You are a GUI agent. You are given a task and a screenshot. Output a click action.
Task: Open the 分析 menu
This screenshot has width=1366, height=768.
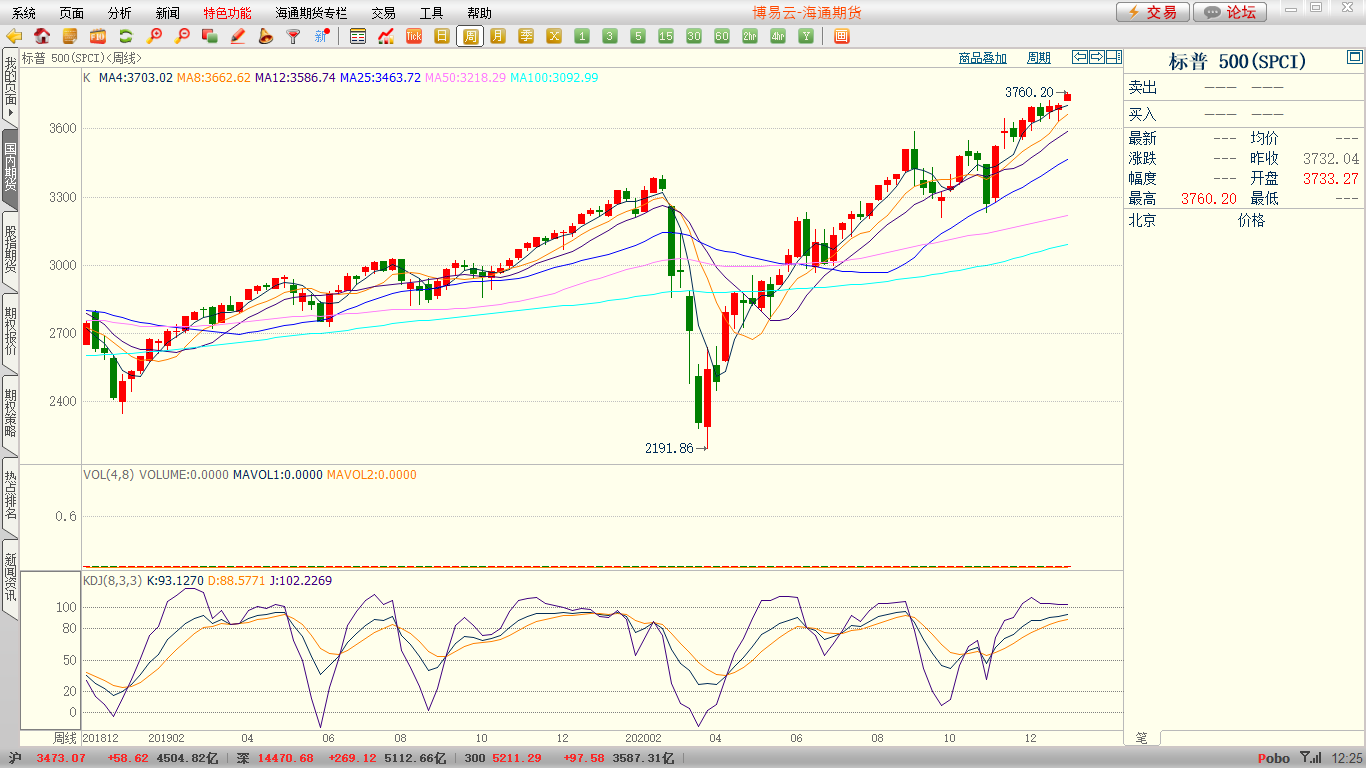(x=120, y=13)
